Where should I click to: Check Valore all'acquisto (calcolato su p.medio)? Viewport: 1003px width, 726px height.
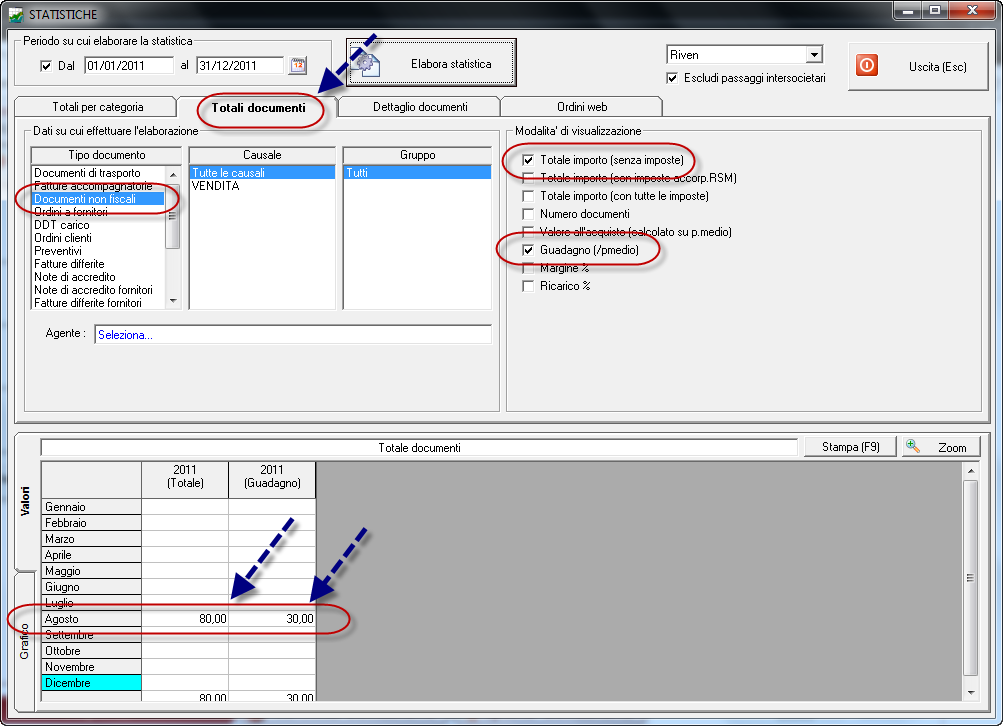(528, 232)
